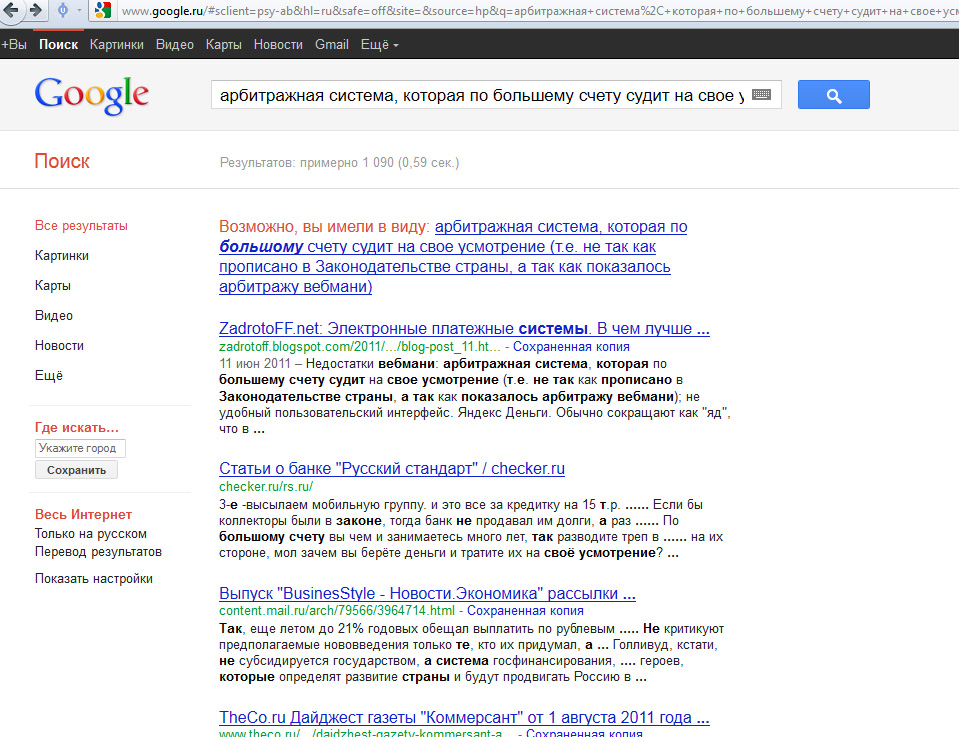Select Только на русском filter
Image resolution: width=959 pixels, height=737 pixels.
tap(91, 534)
